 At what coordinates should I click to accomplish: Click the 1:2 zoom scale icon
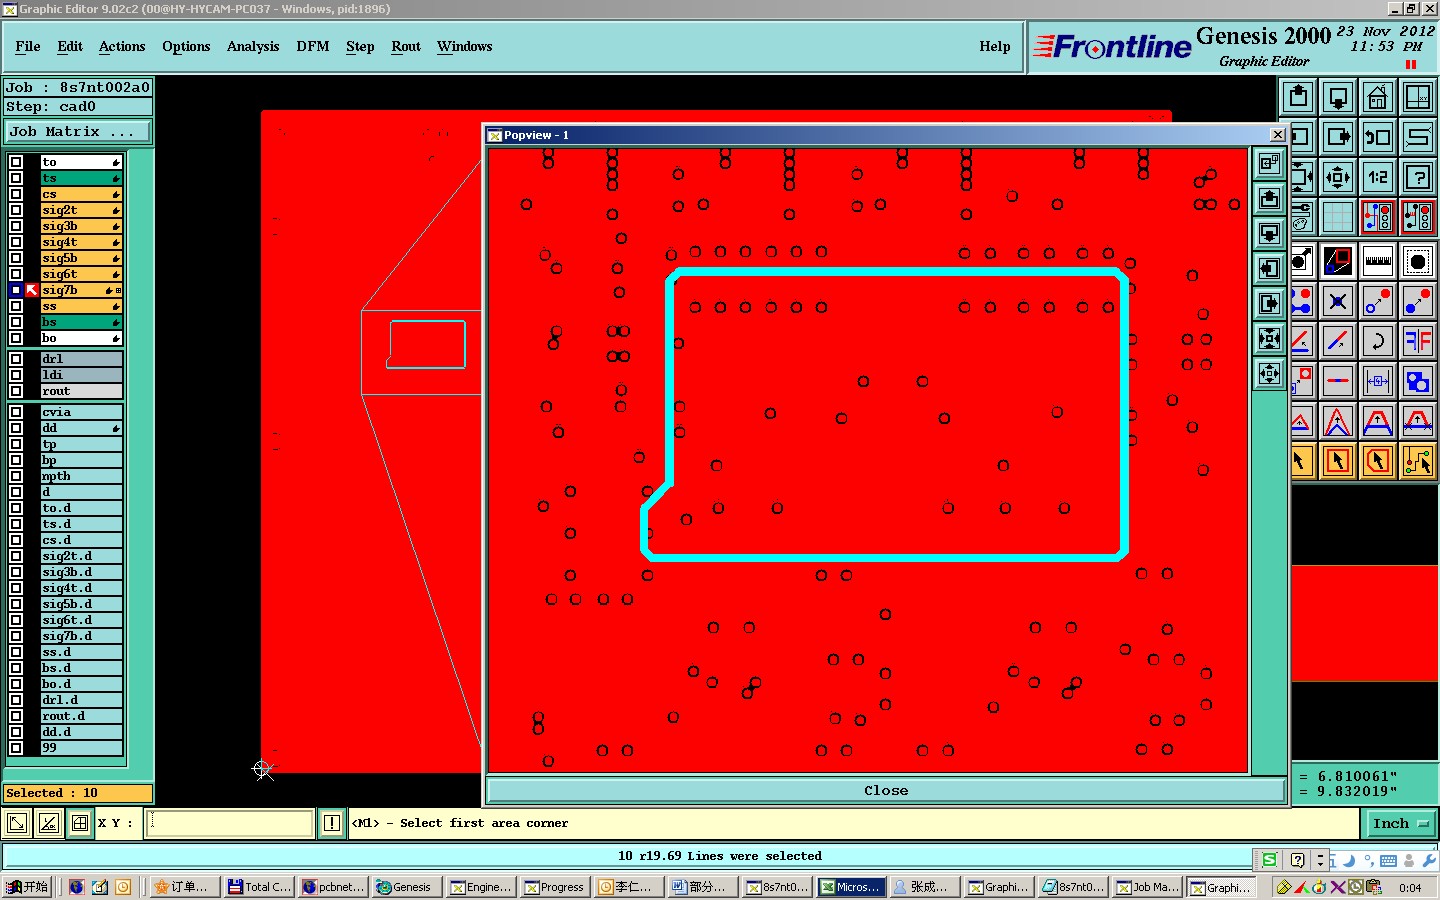point(1378,177)
